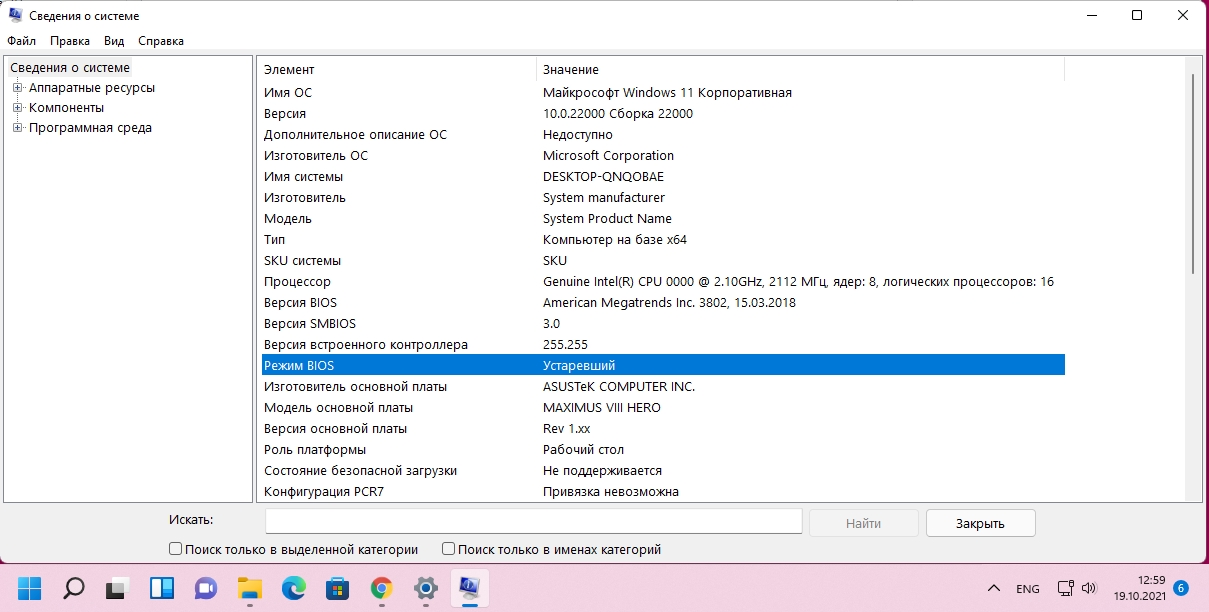Open Microsoft Store from the taskbar

337,588
